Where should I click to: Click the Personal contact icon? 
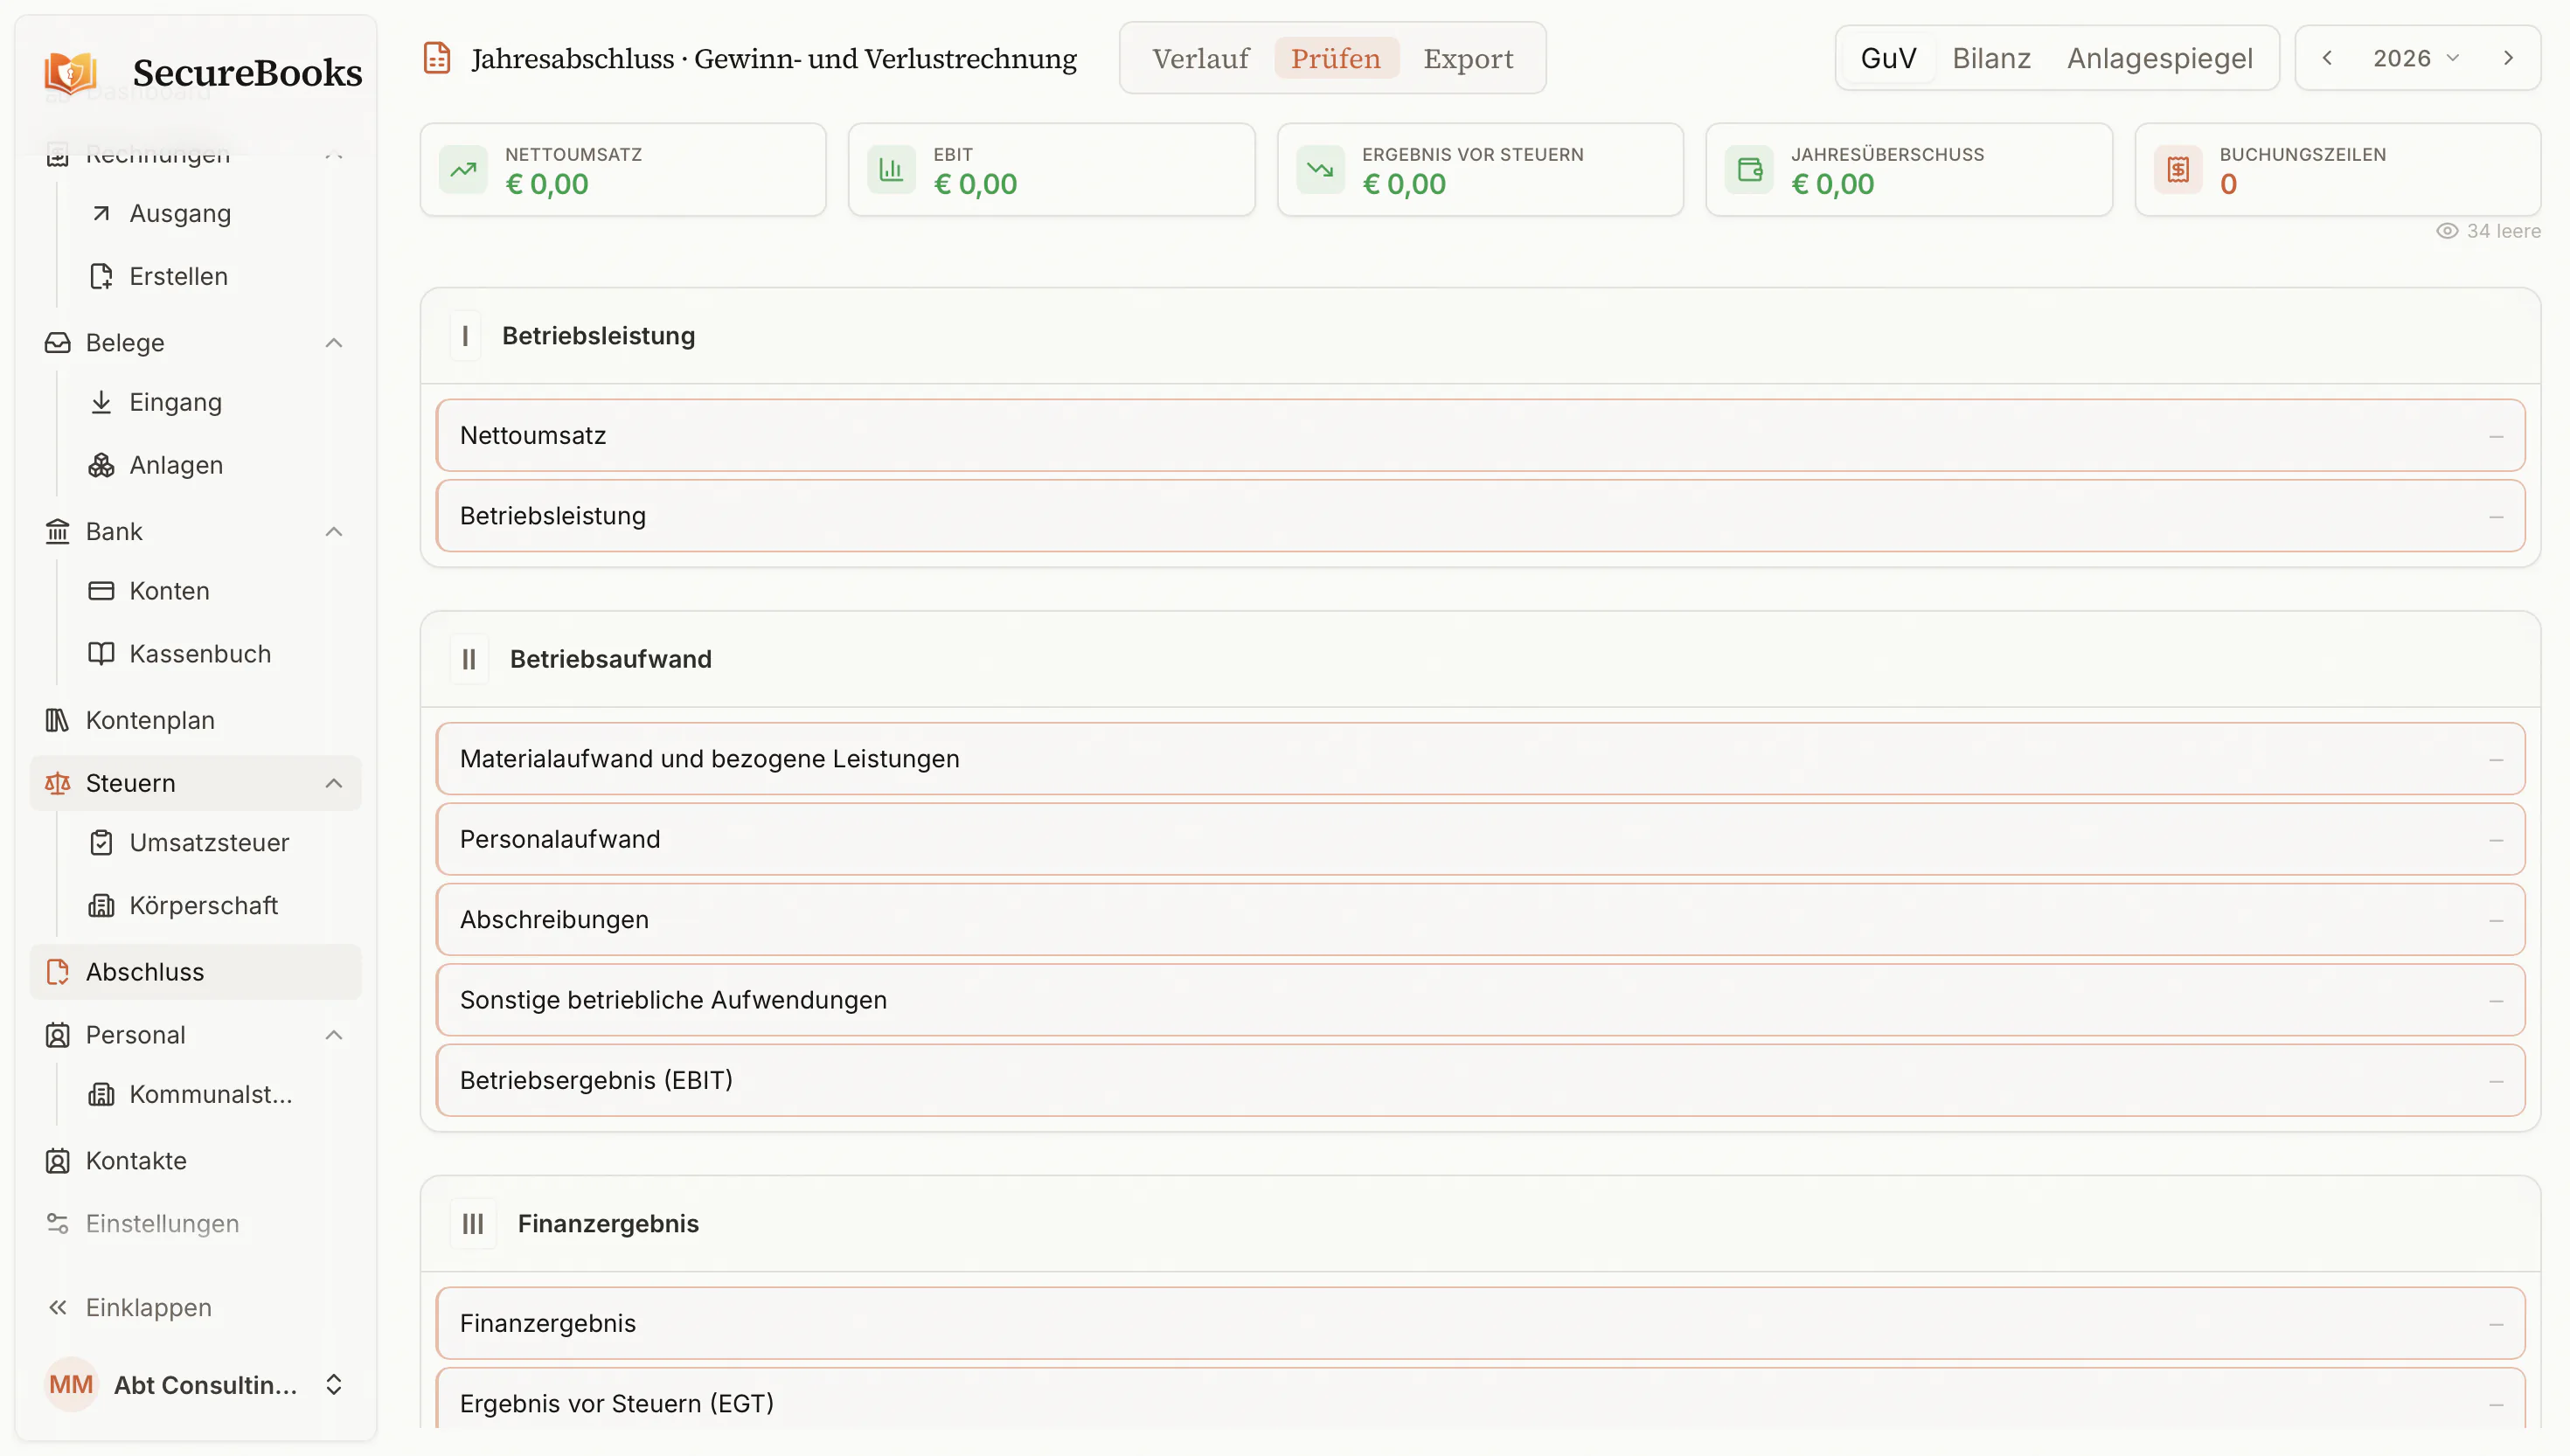(x=58, y=1035)
